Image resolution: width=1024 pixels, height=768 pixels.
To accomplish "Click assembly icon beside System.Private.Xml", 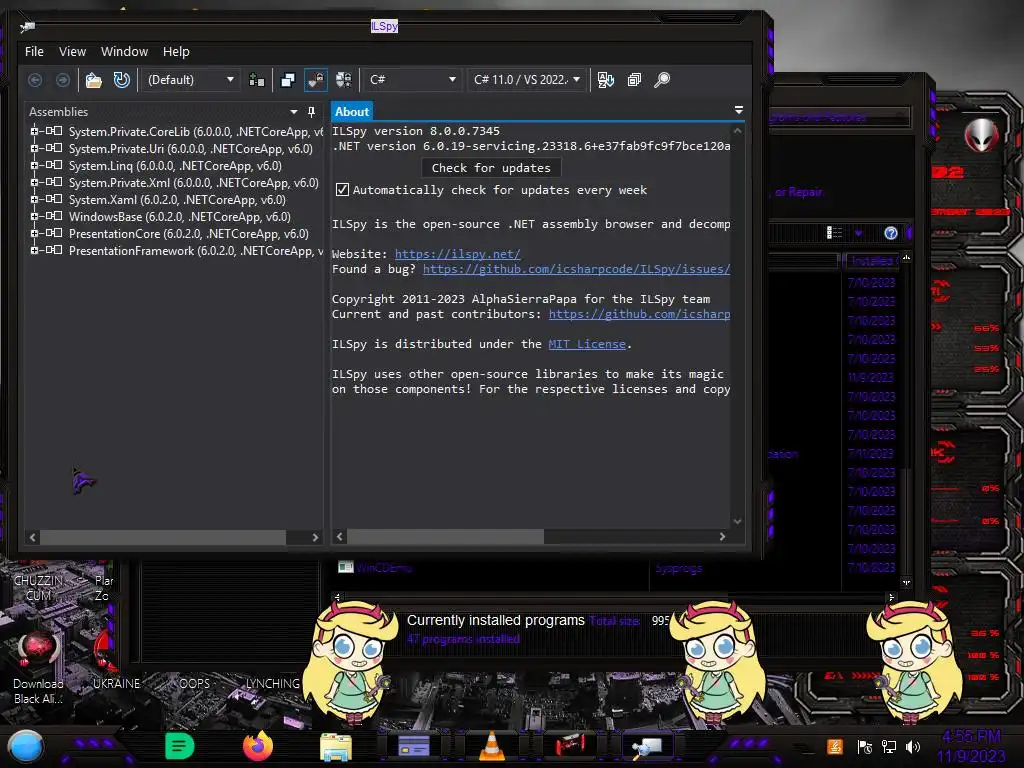I will tap(54, 182).
